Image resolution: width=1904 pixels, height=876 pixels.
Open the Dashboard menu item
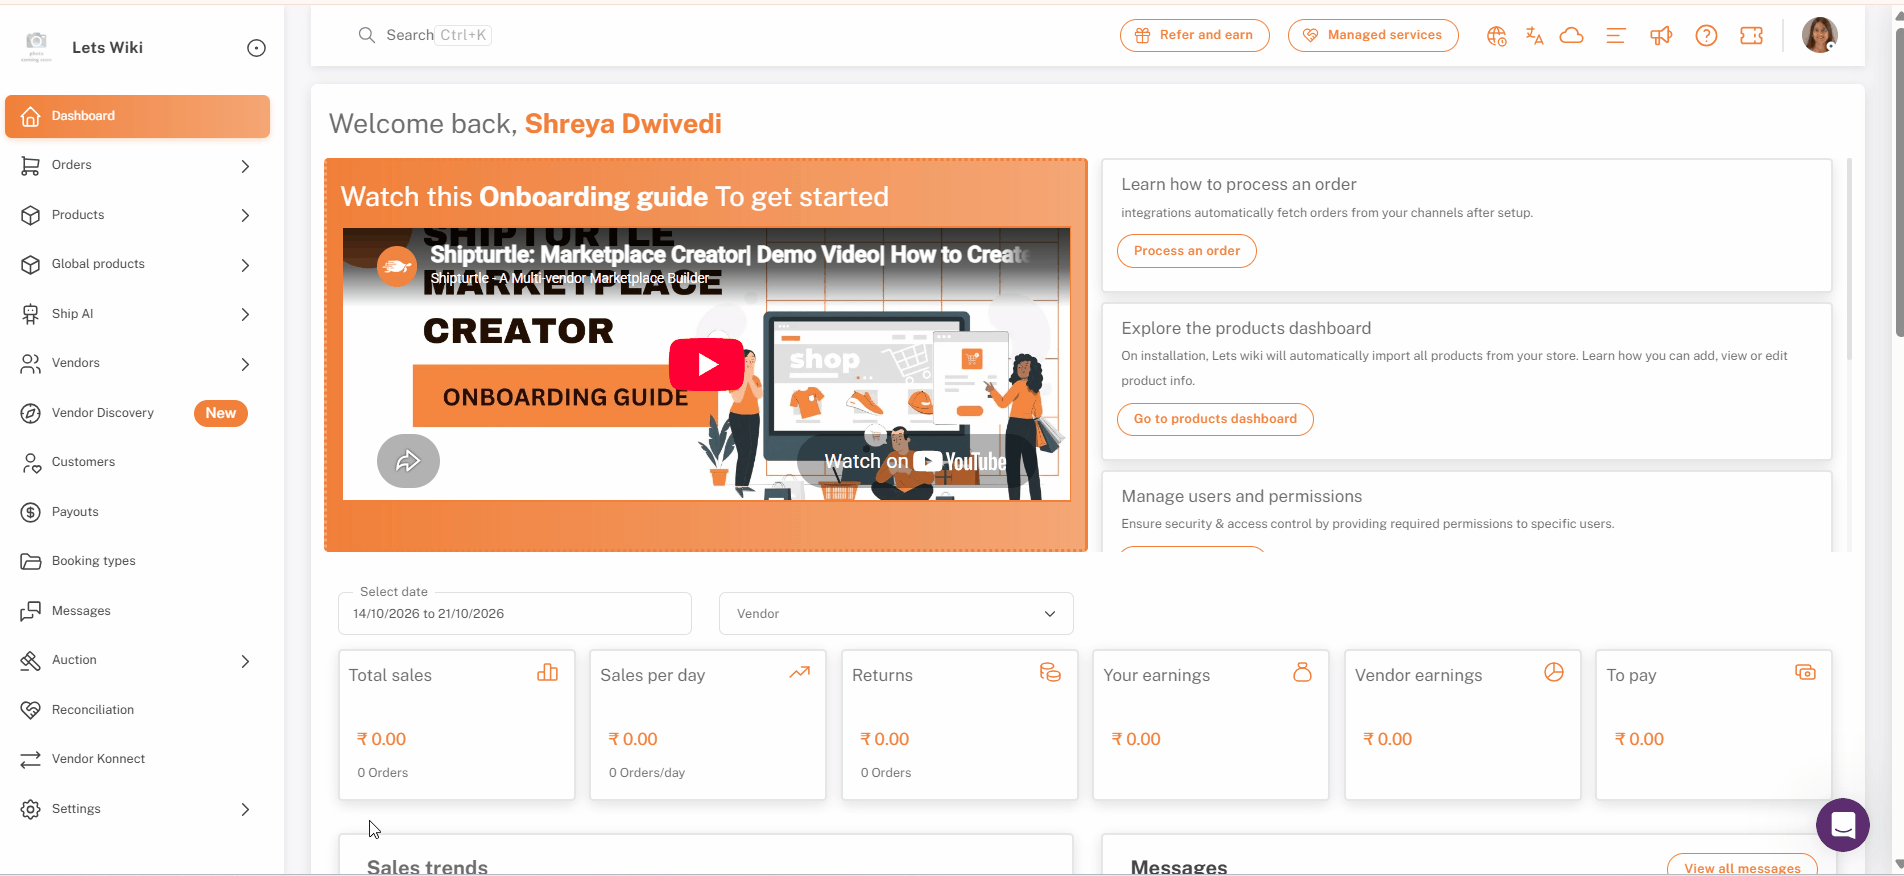137,116
